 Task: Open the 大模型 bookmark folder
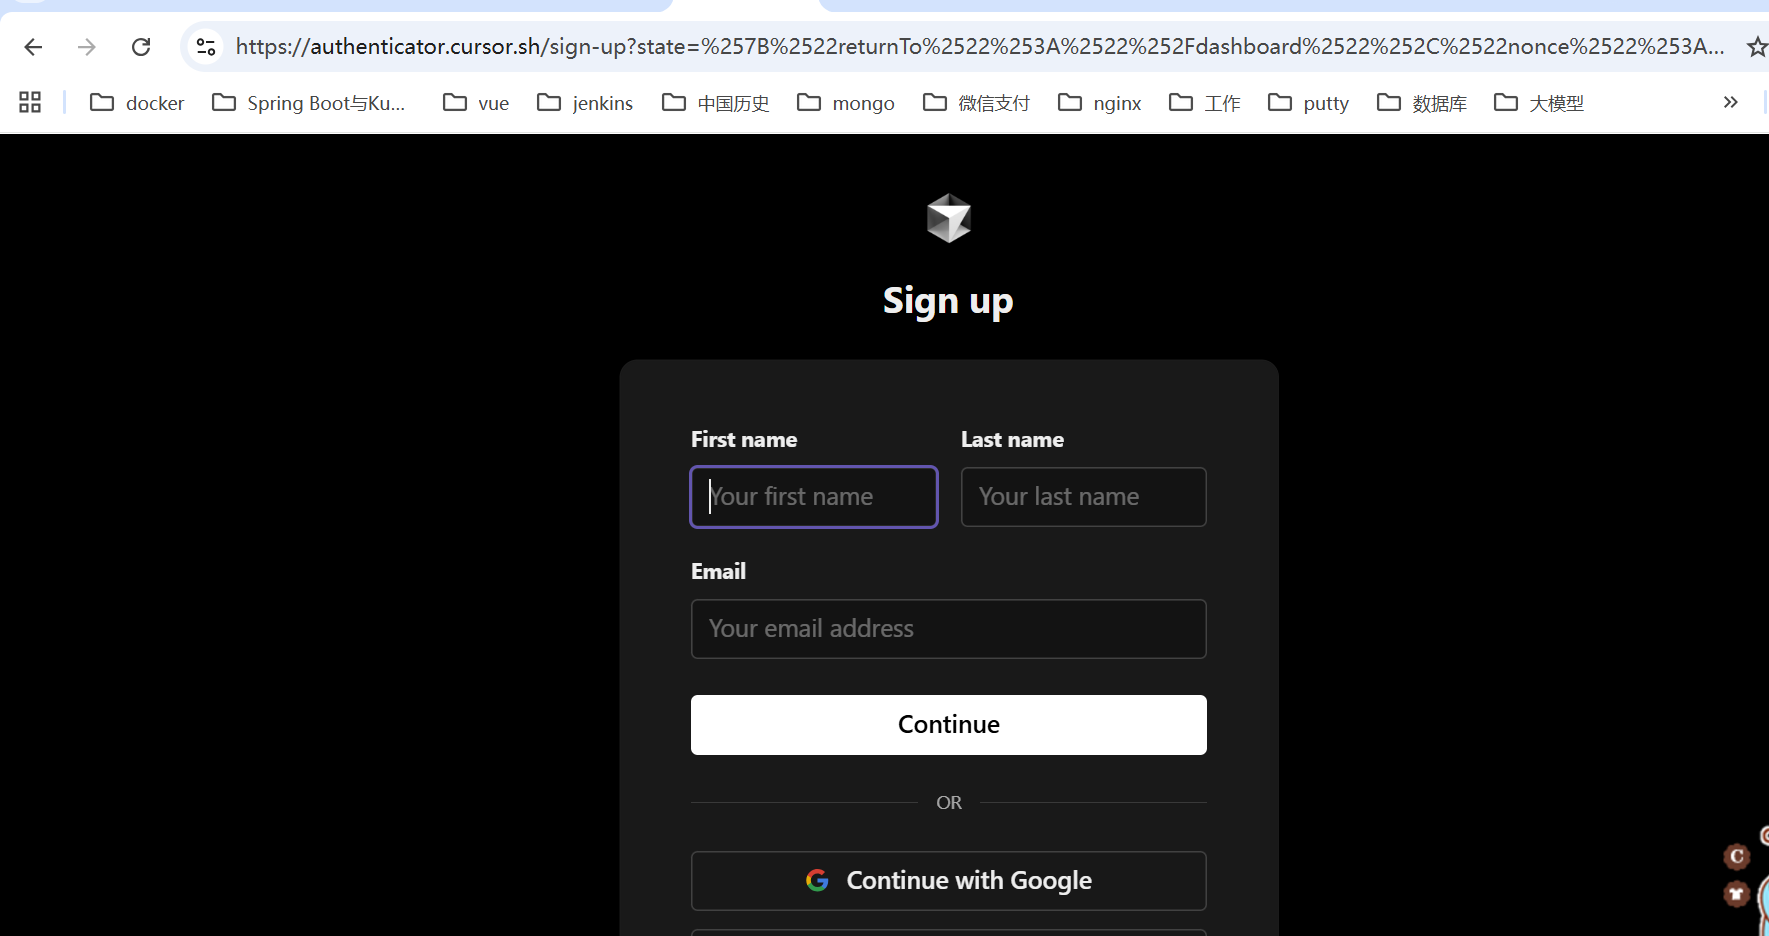point(1539,103)
